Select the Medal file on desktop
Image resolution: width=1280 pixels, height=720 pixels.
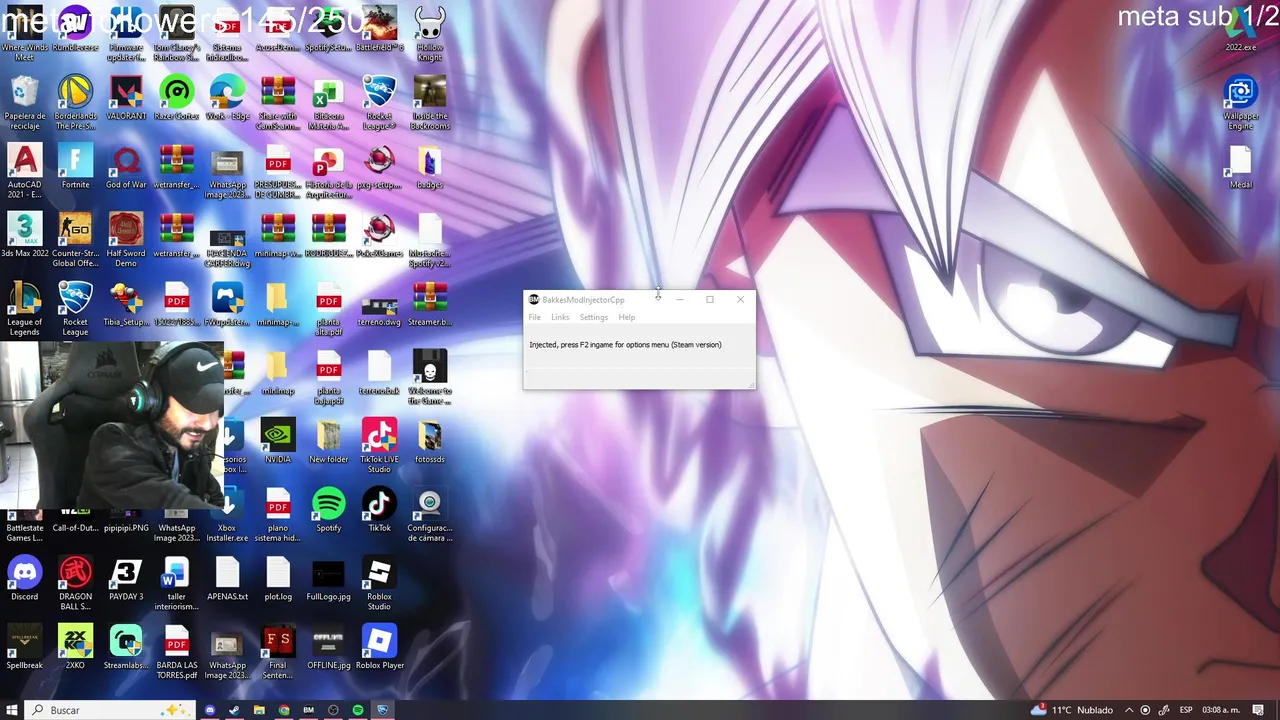coord(1241,166)
